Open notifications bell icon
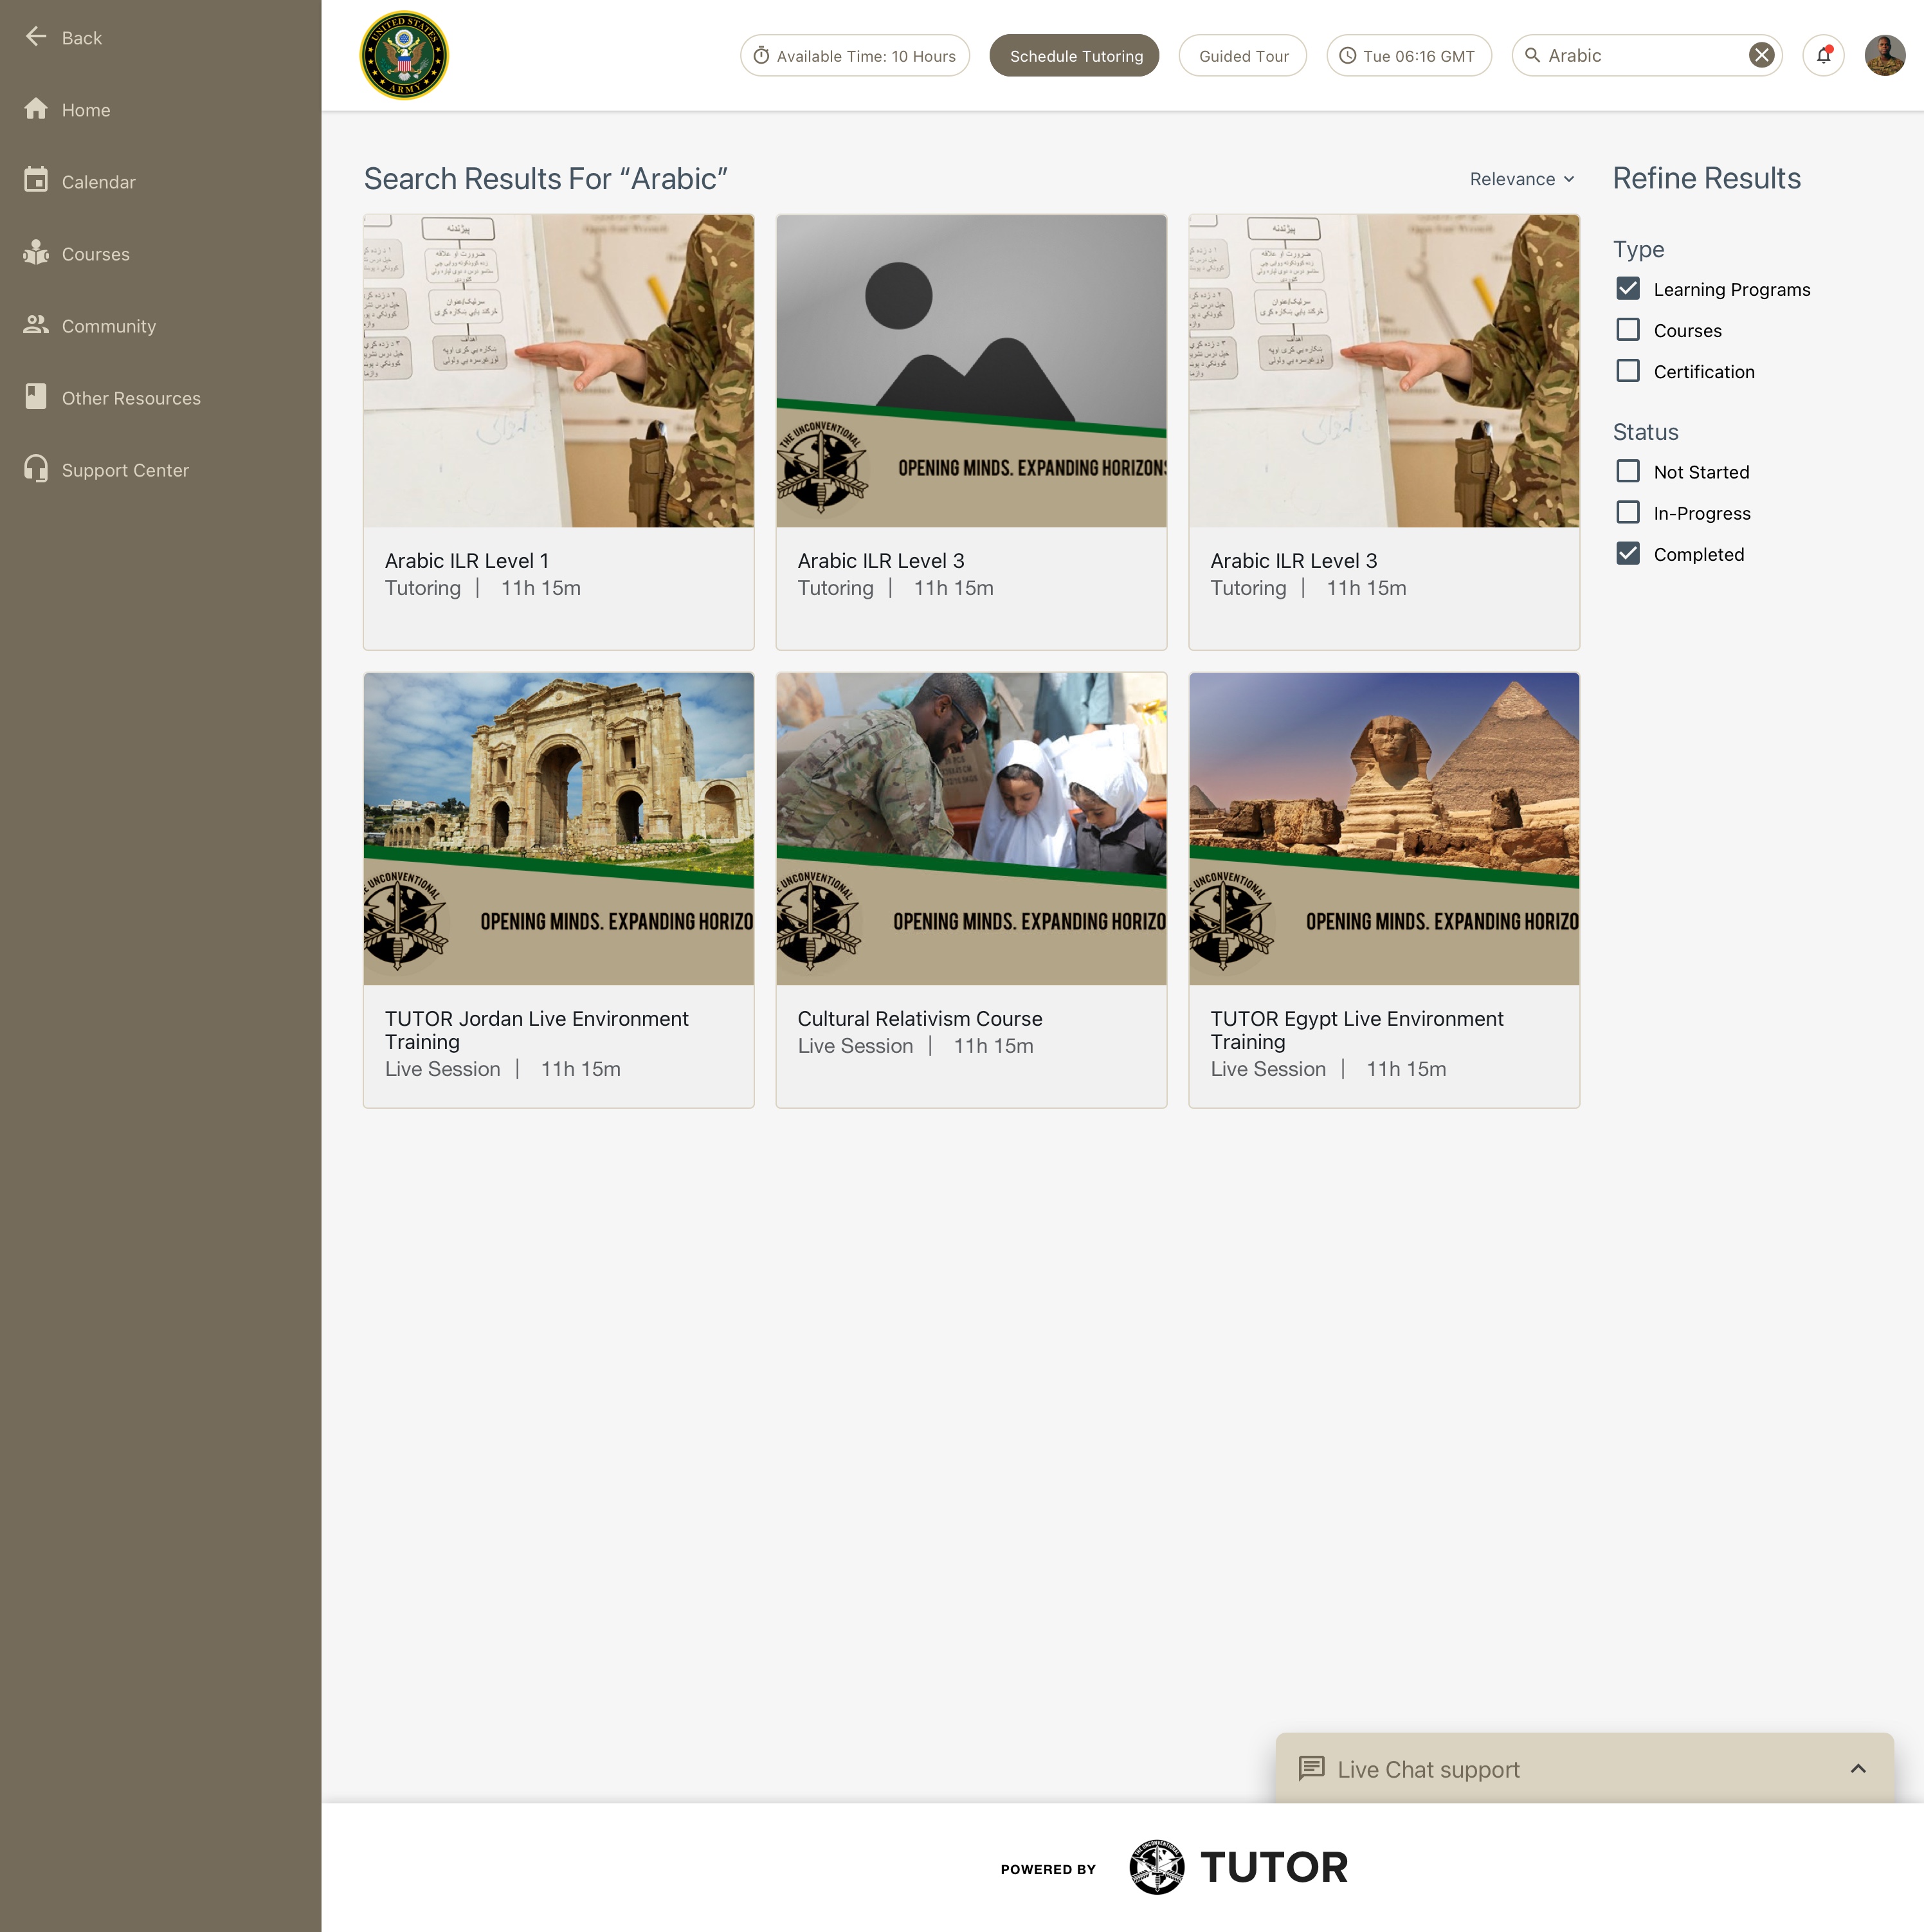 pyautogui.click(x=1823, y=55)
